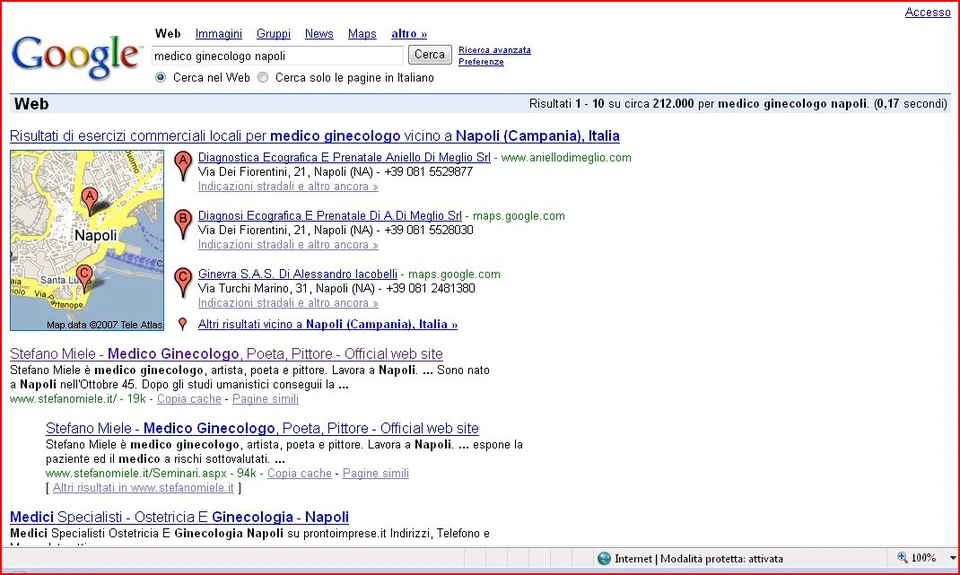Open Diagnostica Ecografica E Prenatale Aniello Di Meglio link

tap(344, 157)
